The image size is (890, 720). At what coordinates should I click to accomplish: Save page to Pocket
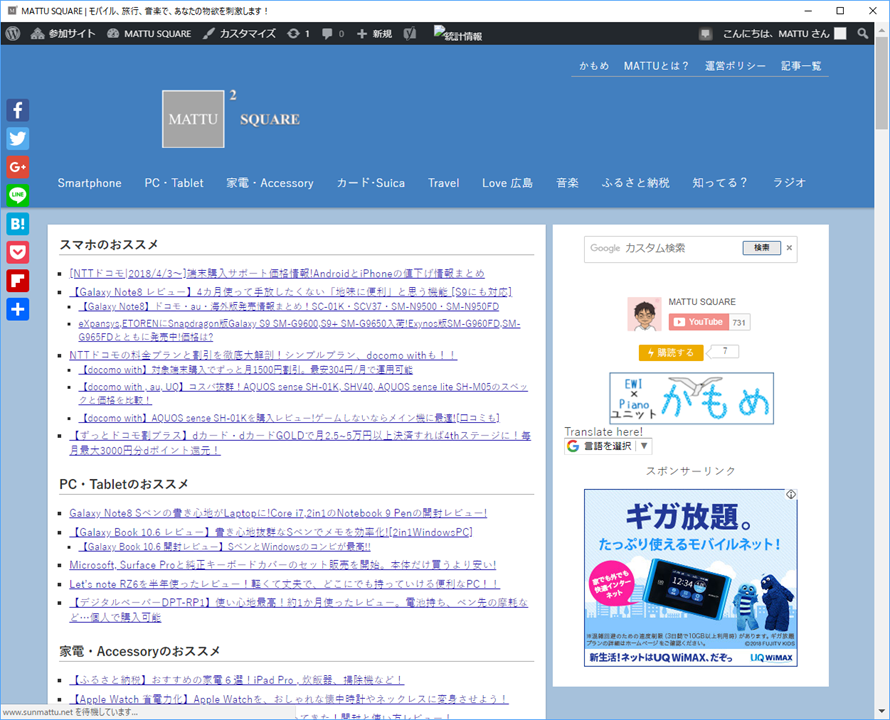[x=18, y=252]
